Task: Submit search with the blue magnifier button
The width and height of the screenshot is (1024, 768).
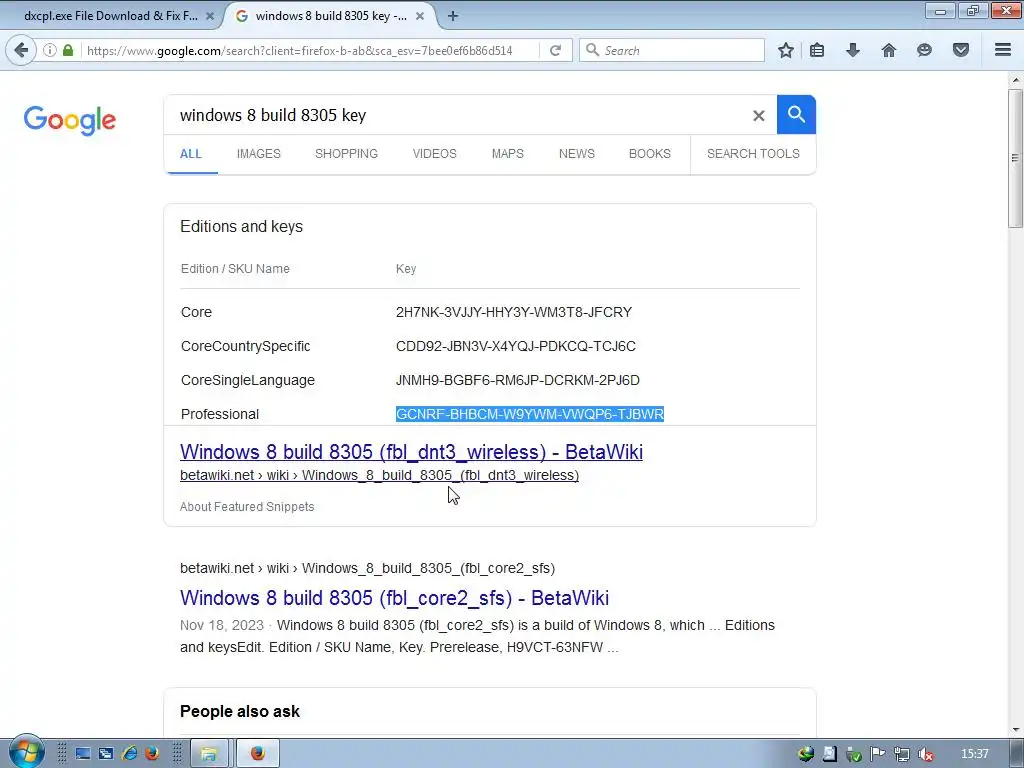Action: tap(796, 114)
